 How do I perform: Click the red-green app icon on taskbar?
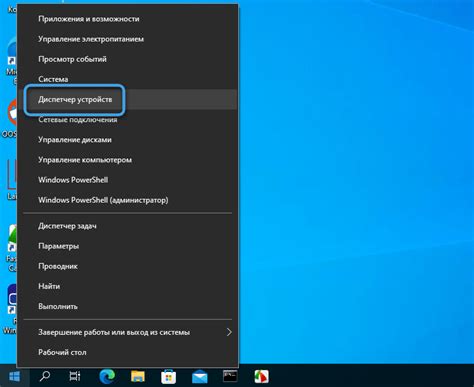261,377
